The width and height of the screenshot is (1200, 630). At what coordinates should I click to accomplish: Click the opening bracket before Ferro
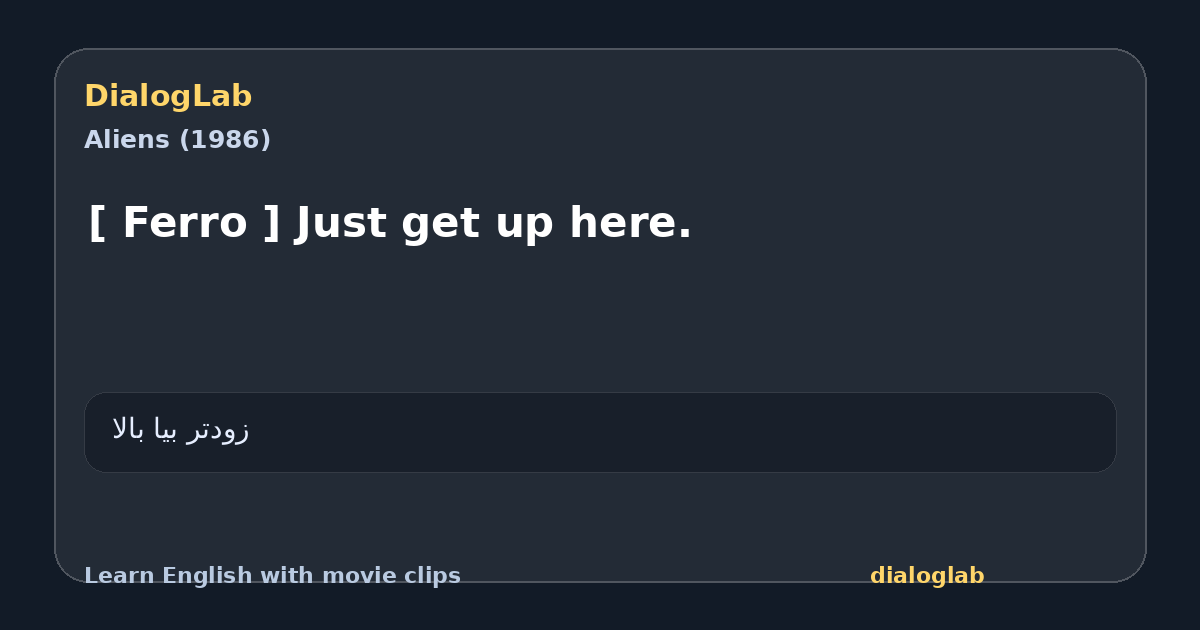click(x=97, y=223)
